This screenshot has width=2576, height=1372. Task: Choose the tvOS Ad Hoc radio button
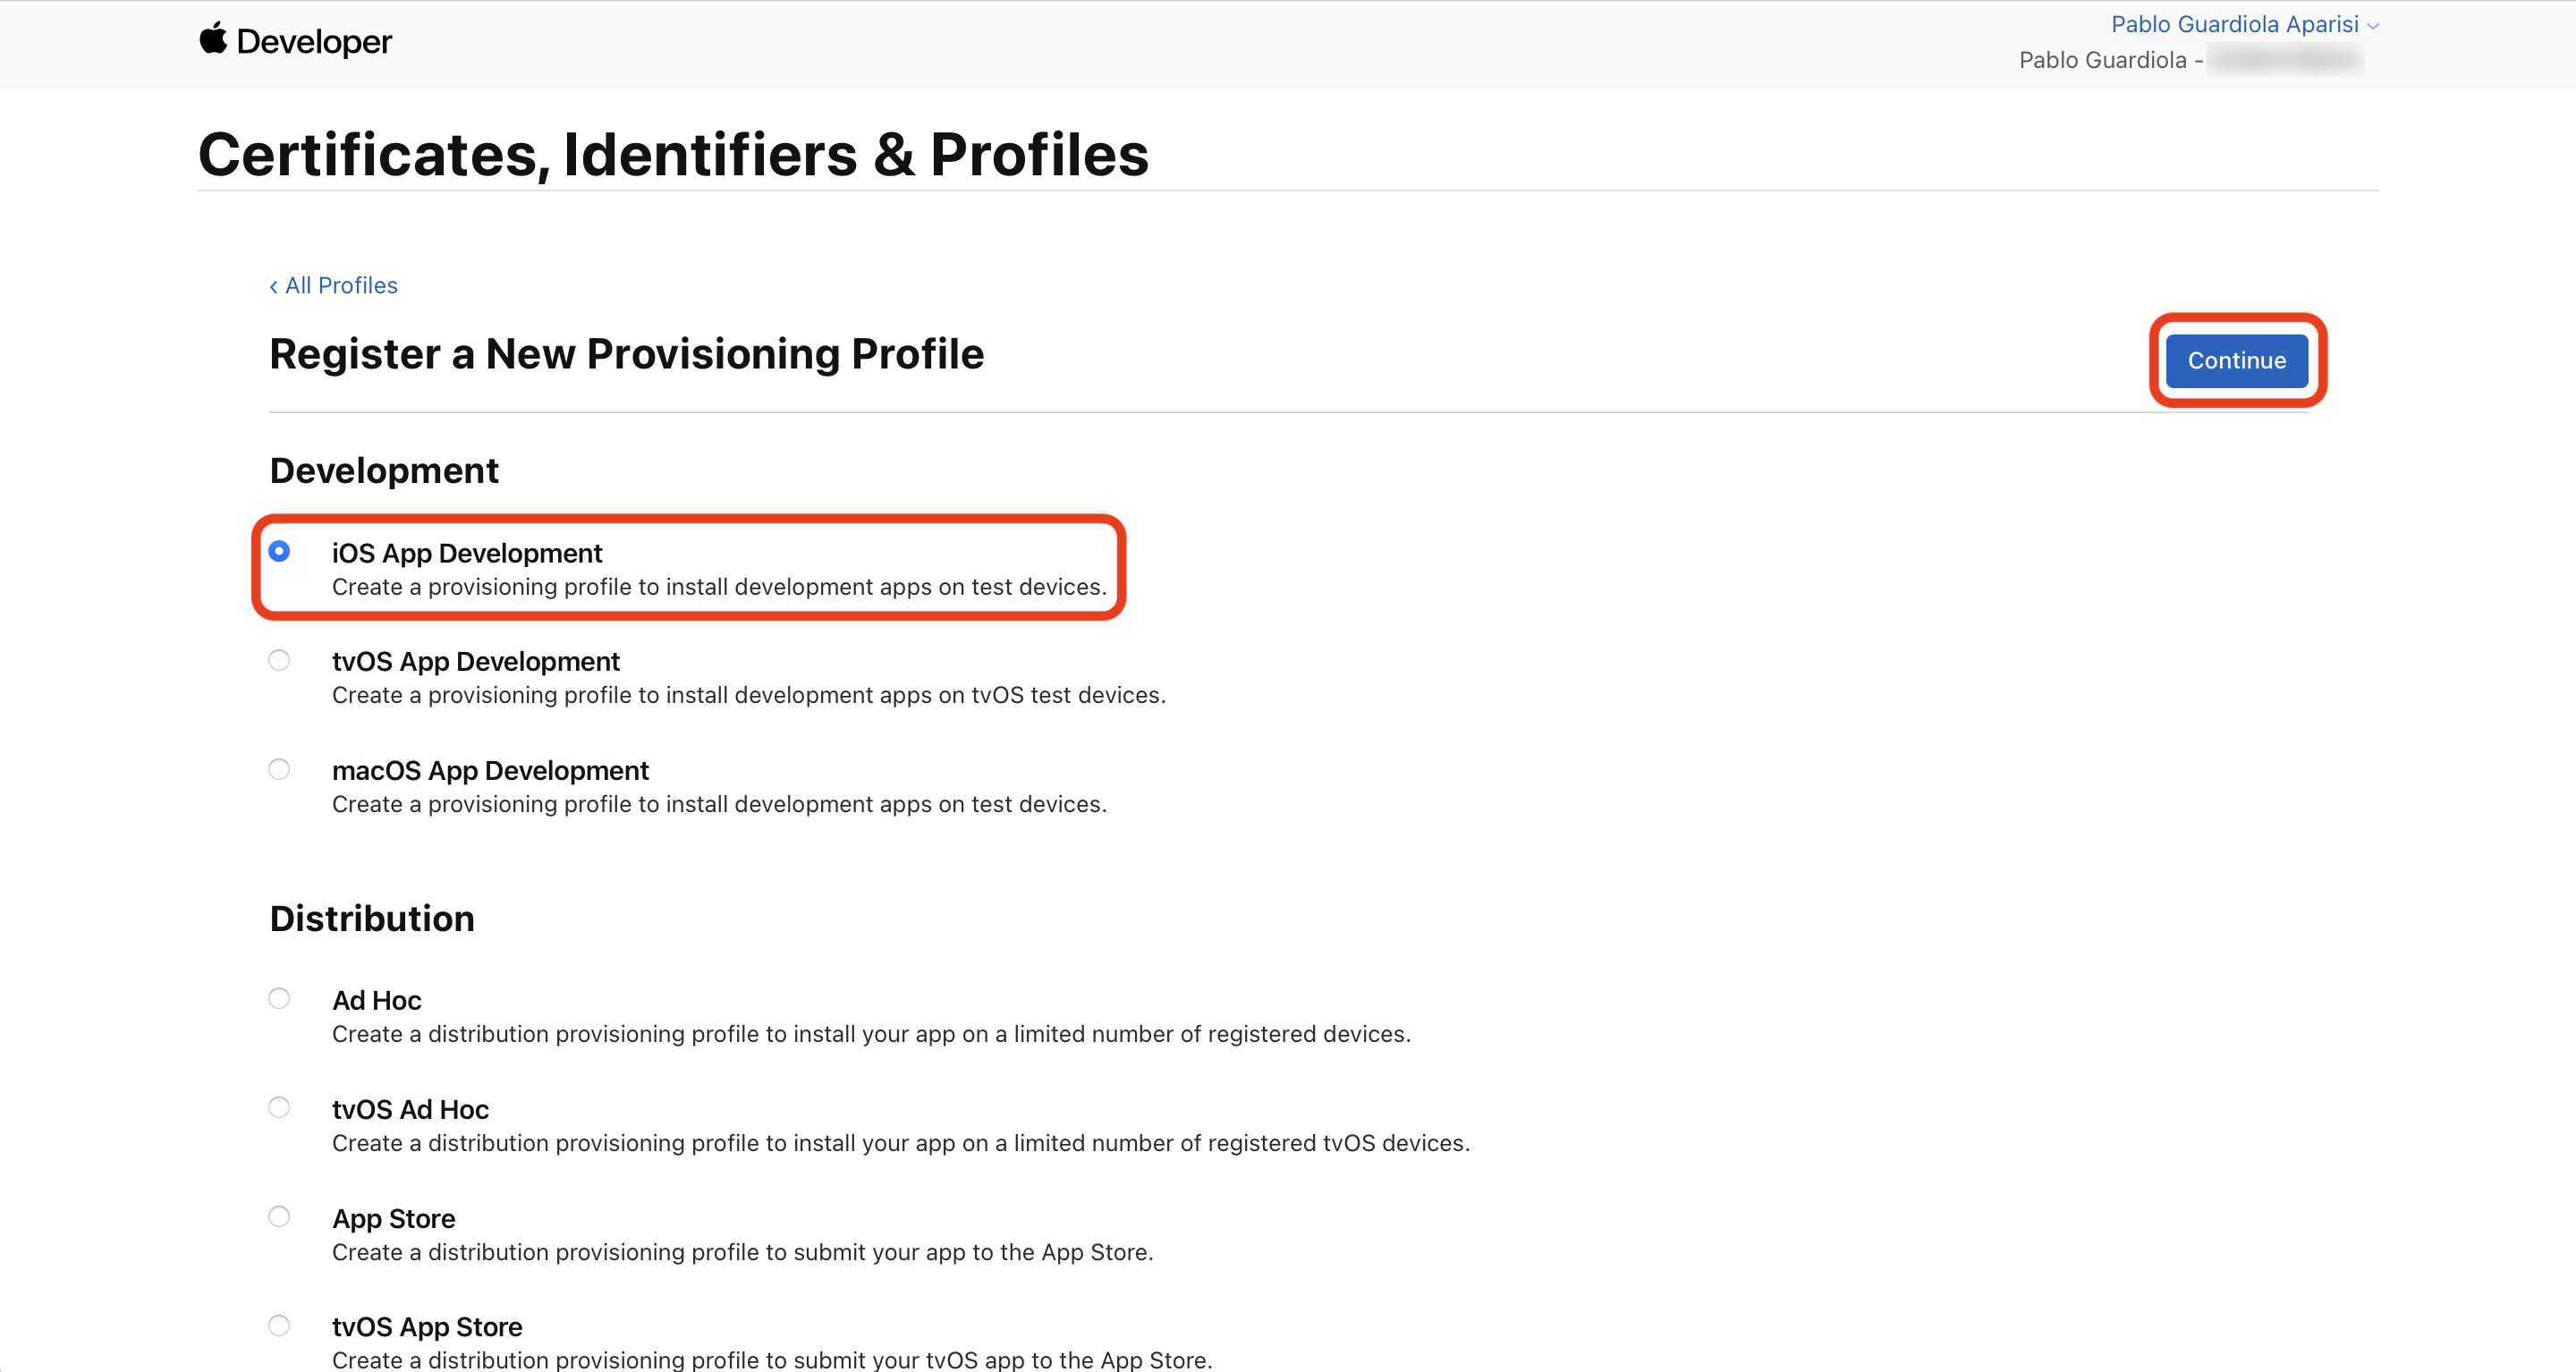279,1107
